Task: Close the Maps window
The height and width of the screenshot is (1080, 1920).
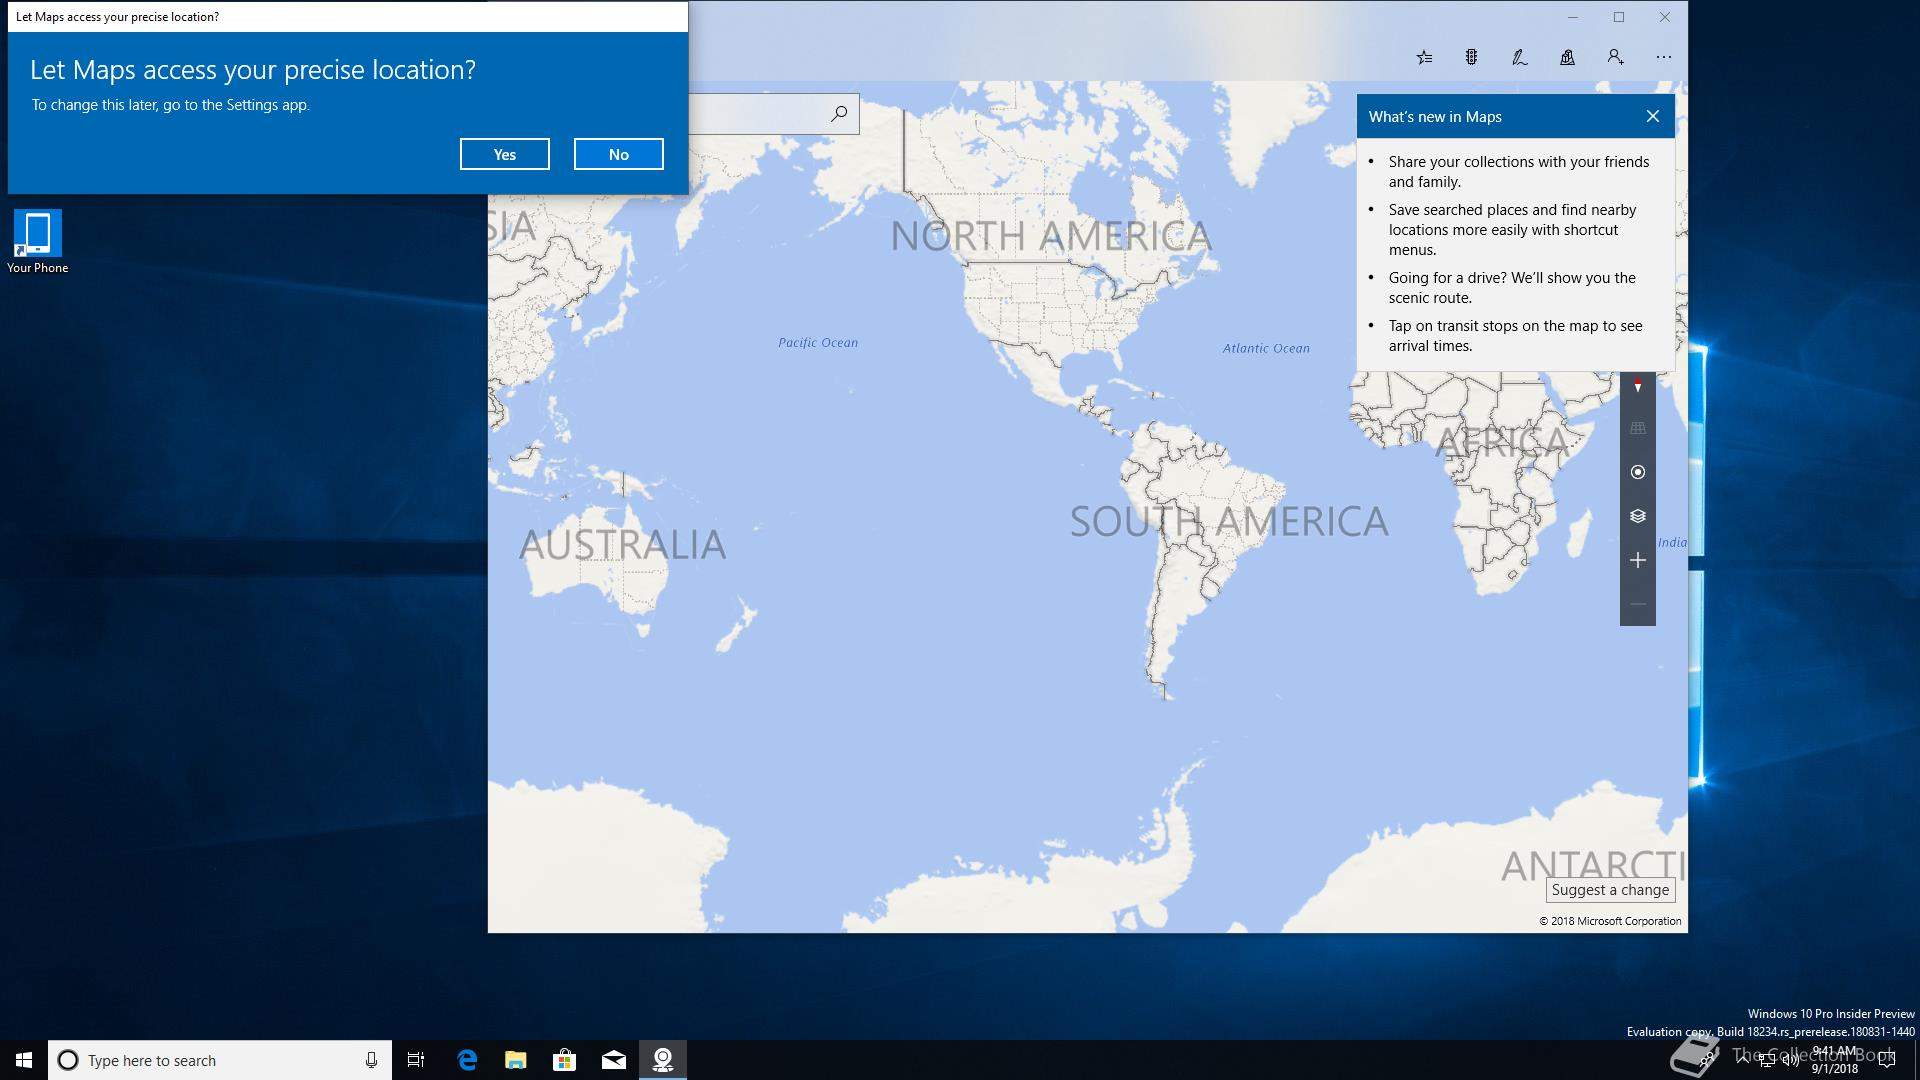Action: [x=1665, y=17]
